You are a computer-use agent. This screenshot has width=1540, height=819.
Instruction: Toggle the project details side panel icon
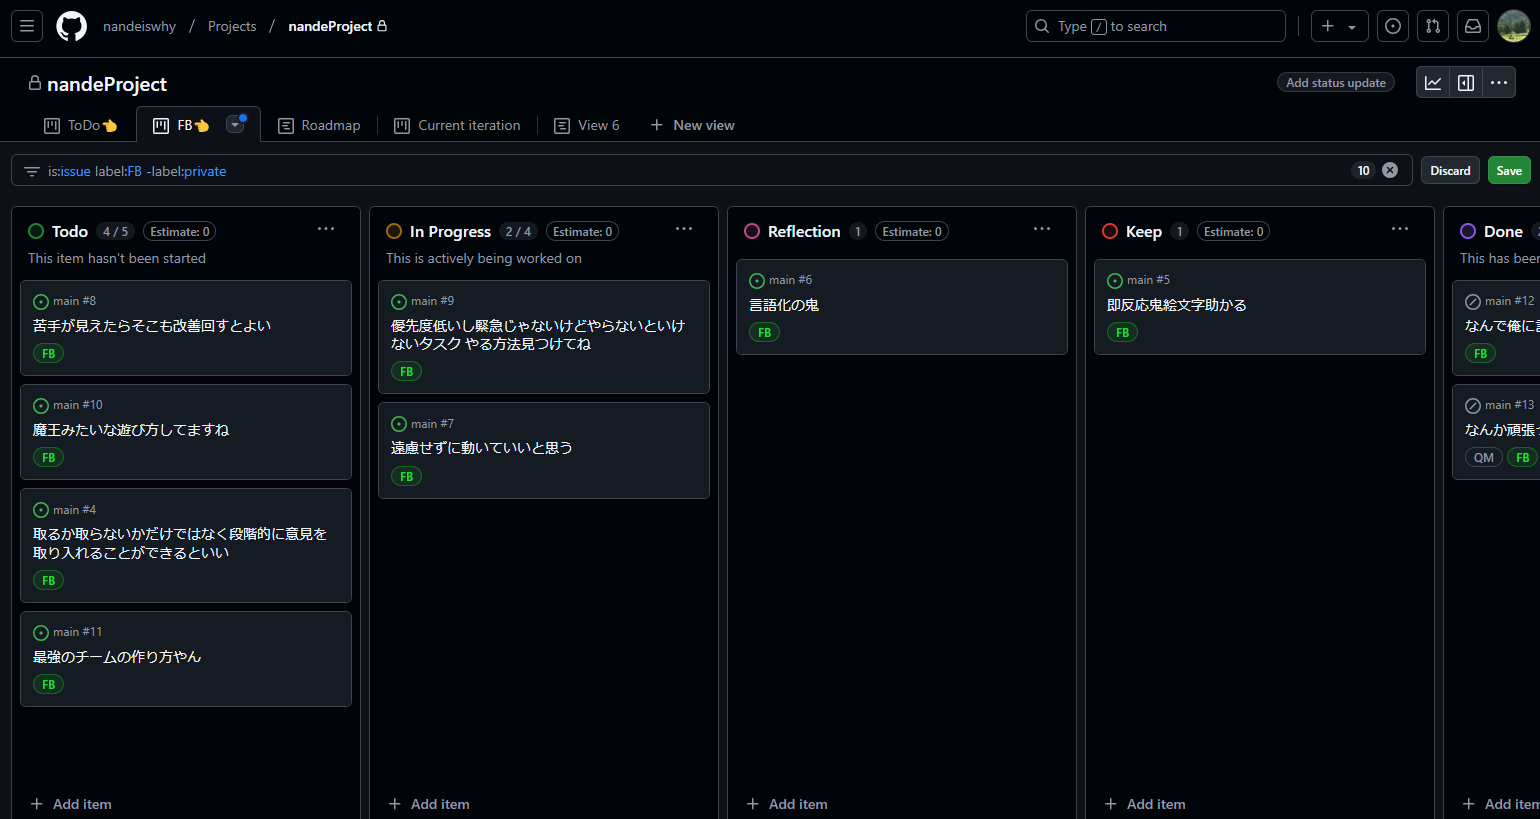pos(1466,83)
